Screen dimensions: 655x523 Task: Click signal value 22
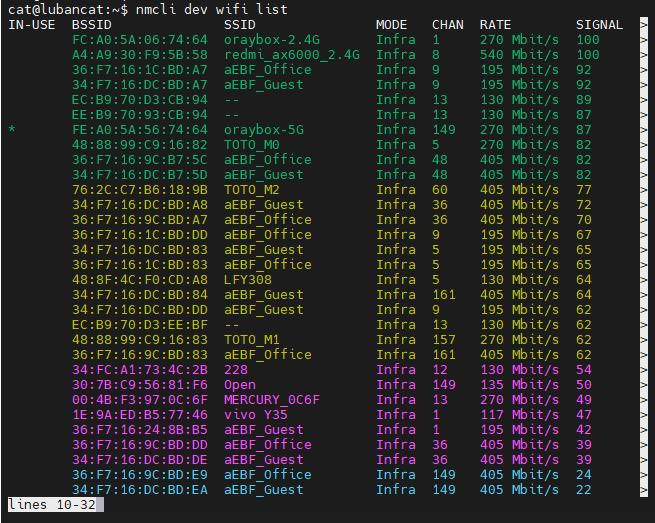(x=584, y=490)
